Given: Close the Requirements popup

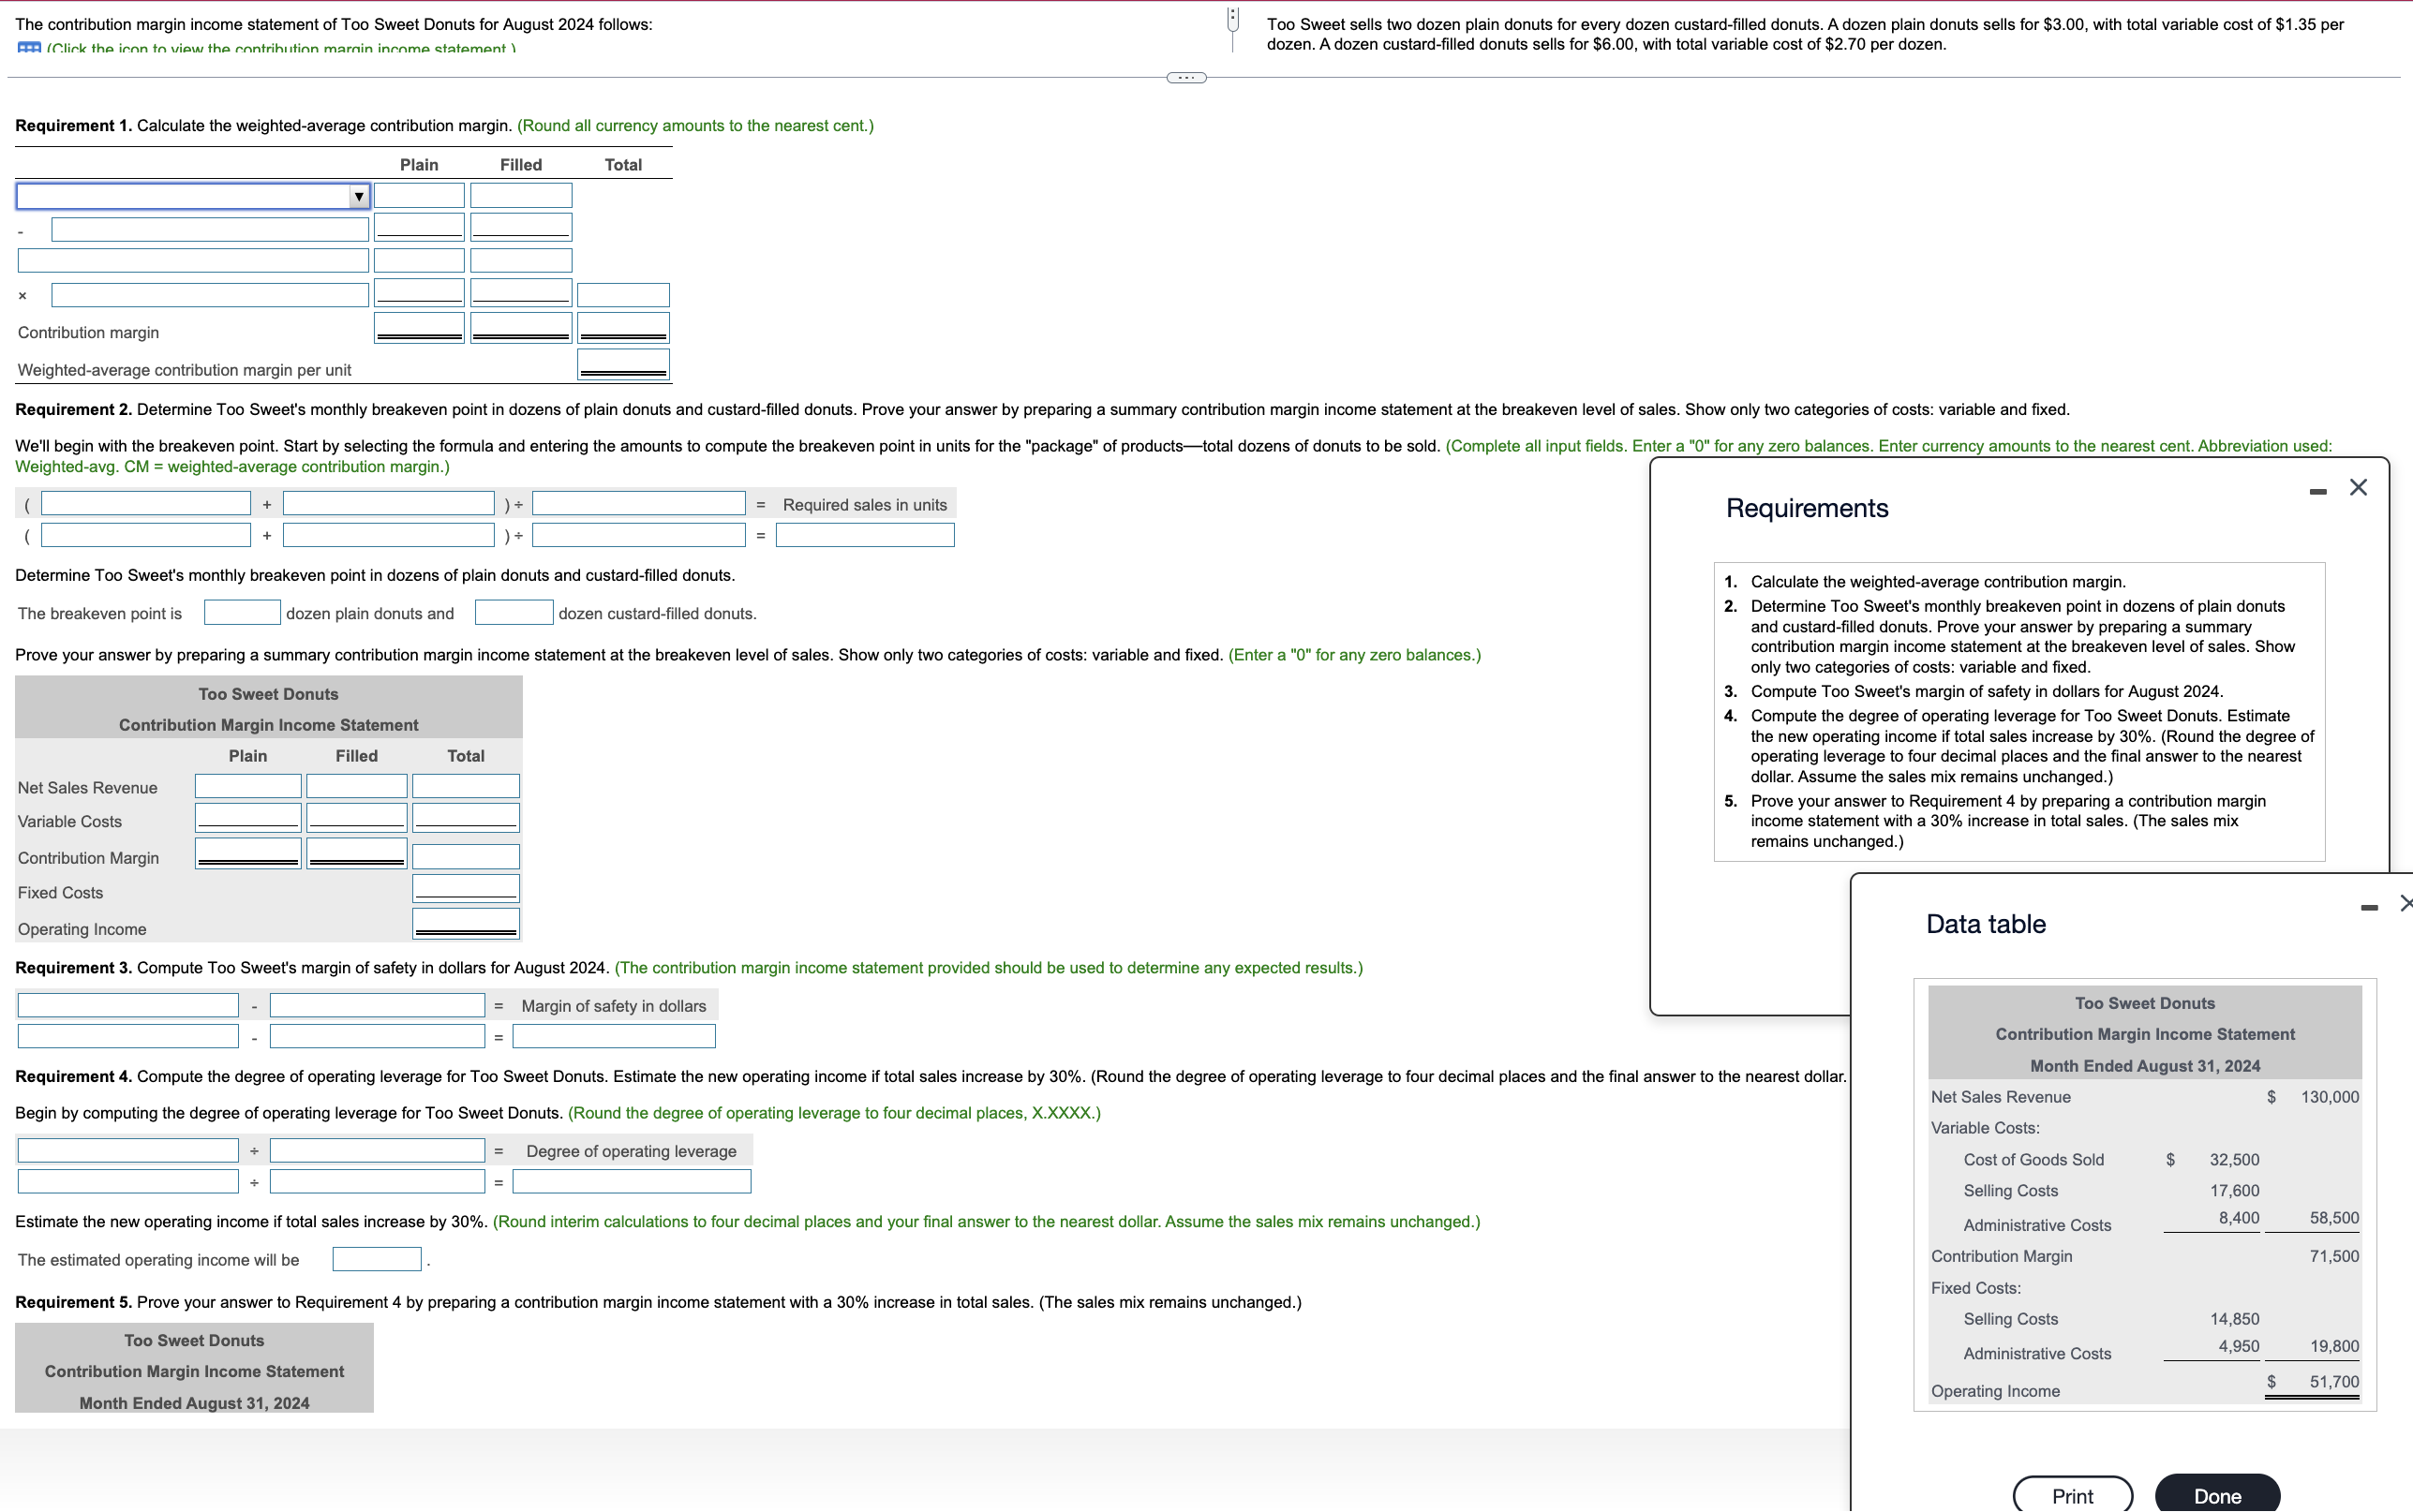Looking at the screenshot, I should [2358, 488].
